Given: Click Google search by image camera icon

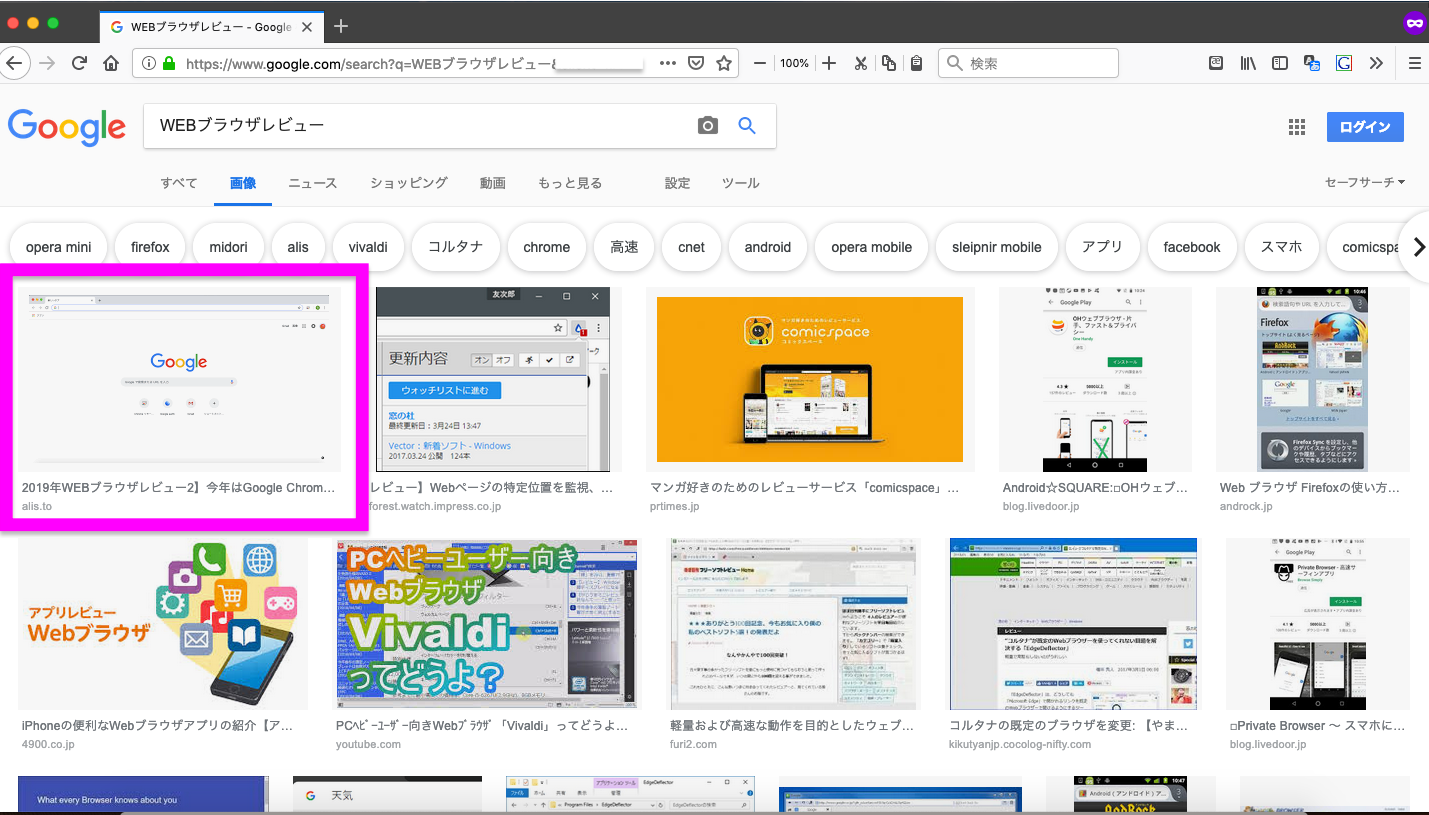Looking at the screenshot, I should pos(708,125).
